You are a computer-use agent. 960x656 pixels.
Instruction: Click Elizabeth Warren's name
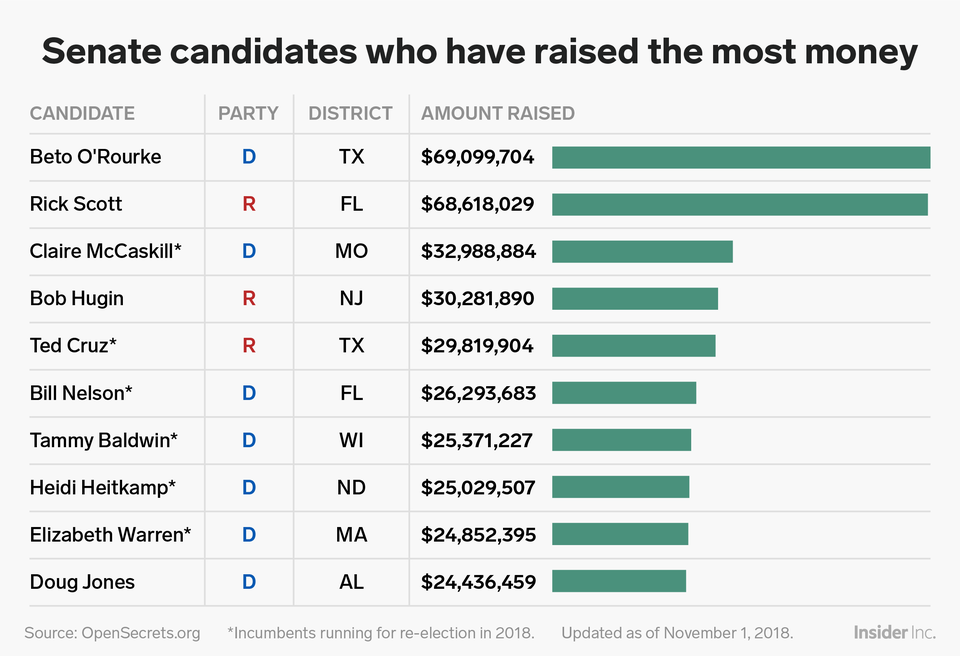(110, 535)
